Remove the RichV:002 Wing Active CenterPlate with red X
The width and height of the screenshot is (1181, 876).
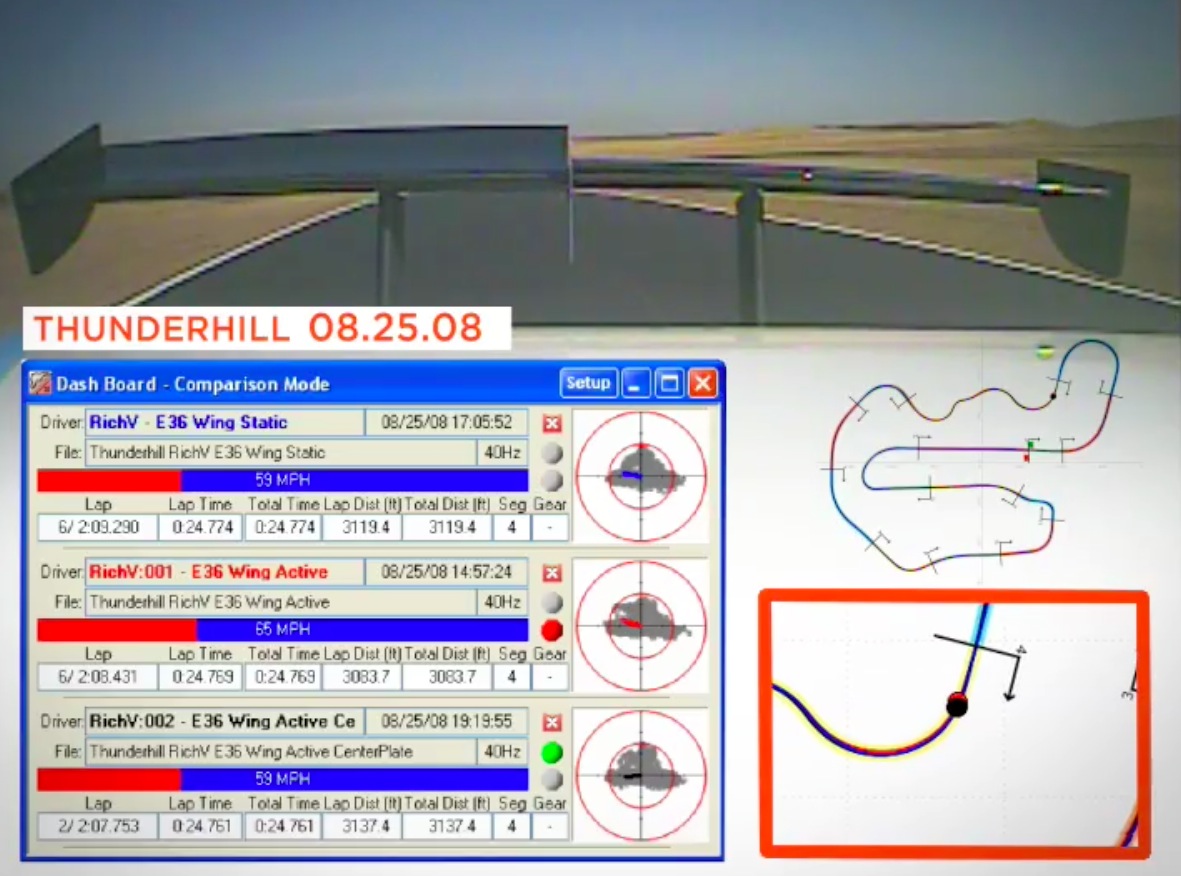551,722
